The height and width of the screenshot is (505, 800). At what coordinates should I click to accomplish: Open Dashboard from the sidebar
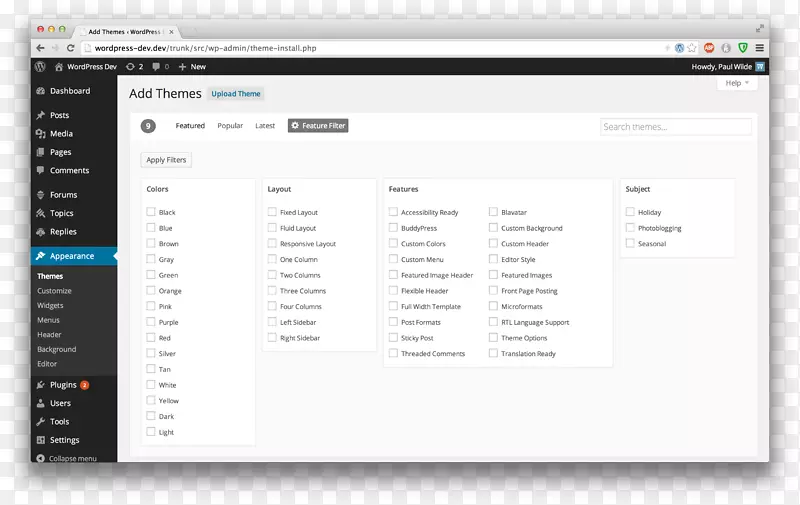point(69,91)
